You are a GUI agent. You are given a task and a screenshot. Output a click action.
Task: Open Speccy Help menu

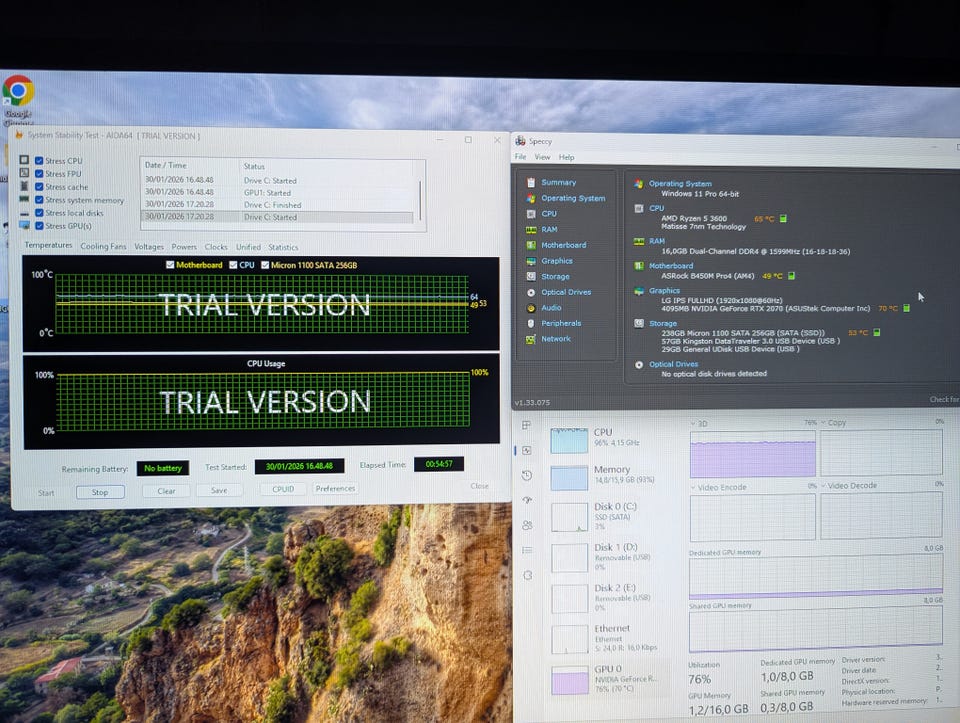point(566,157)
